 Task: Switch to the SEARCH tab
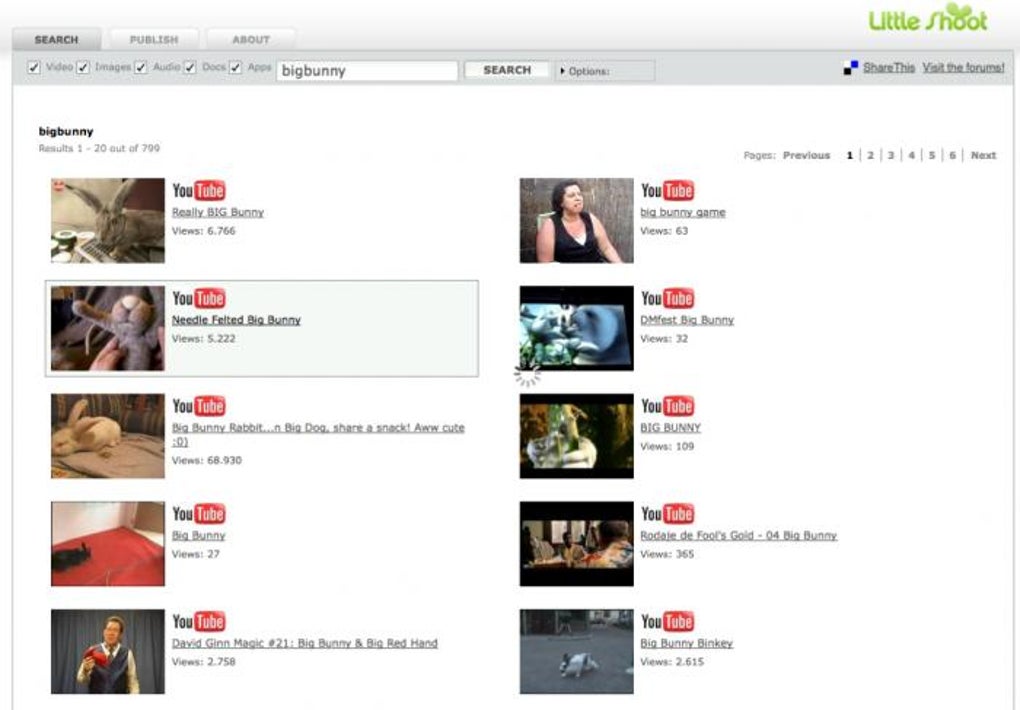click(57, 40)
